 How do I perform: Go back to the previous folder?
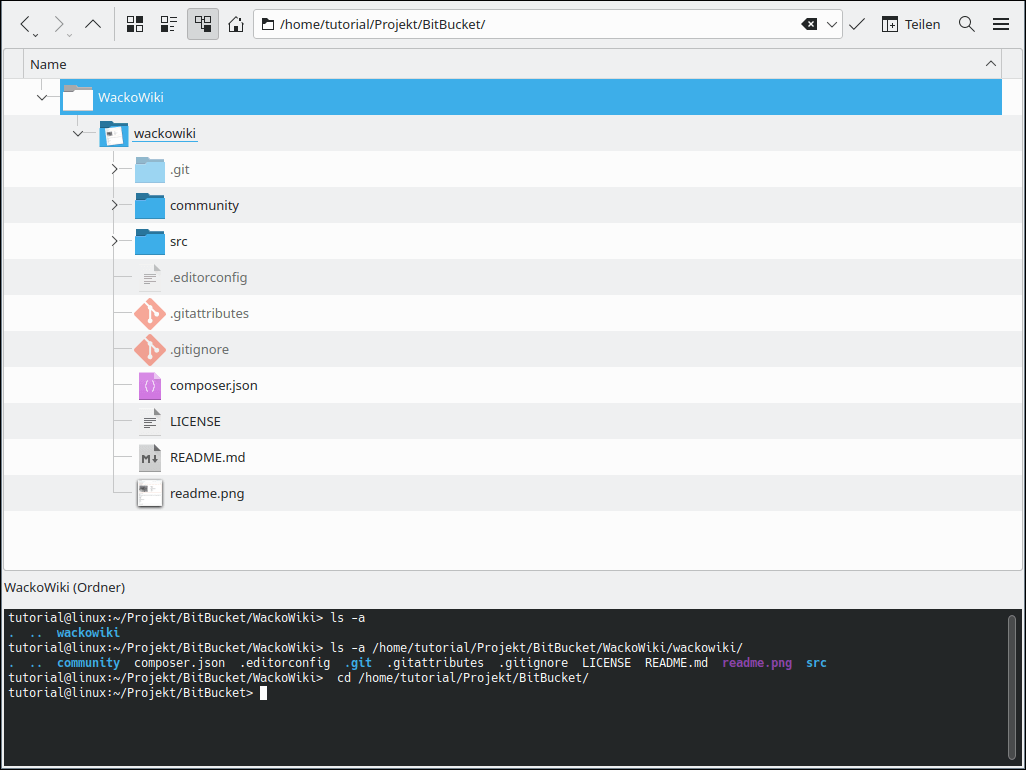[27, 24]
